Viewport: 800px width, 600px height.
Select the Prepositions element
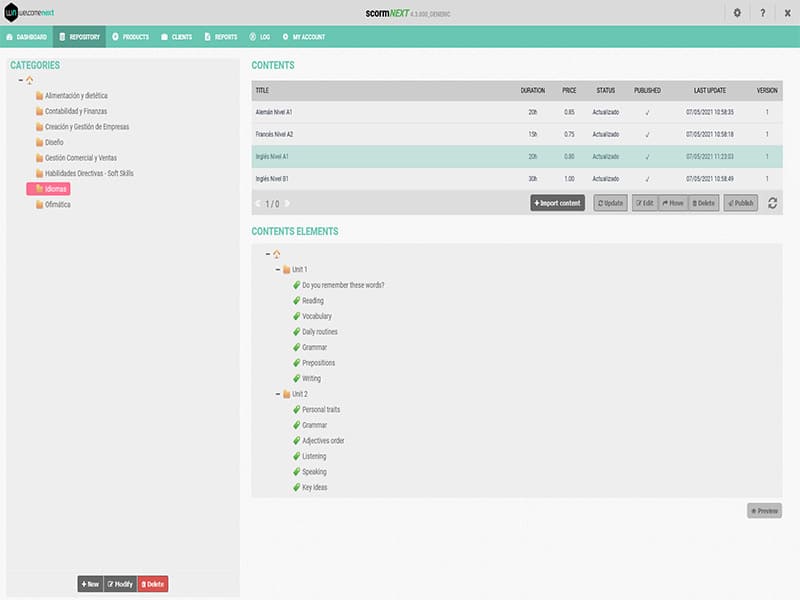point(318,363)
